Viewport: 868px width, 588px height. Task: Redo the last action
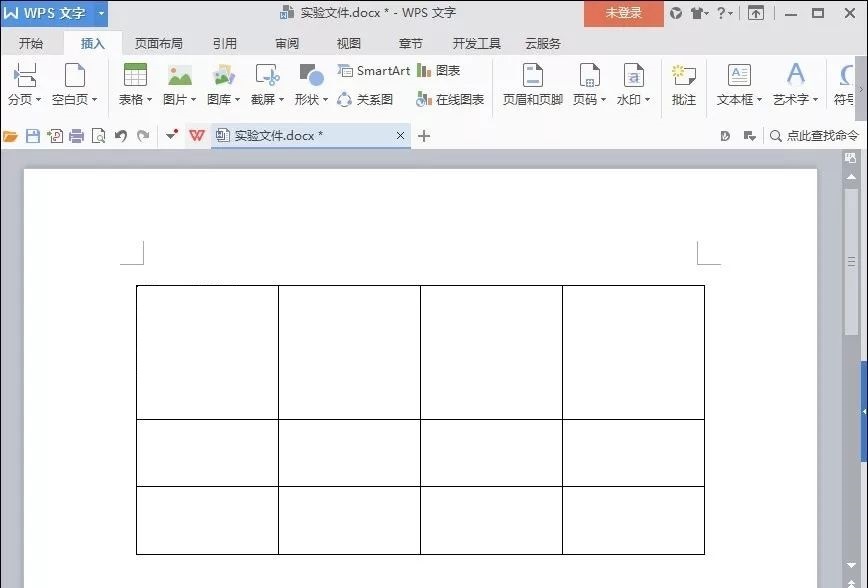[x=143, y=136]
